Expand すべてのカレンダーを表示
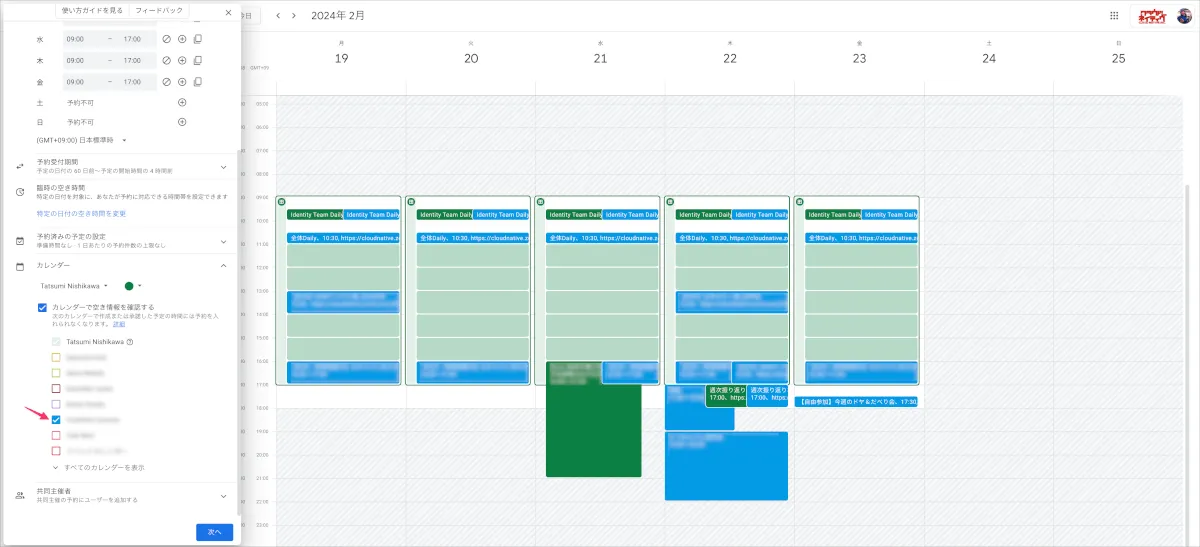Screen dimensions: 1200x547 (98, 467)
